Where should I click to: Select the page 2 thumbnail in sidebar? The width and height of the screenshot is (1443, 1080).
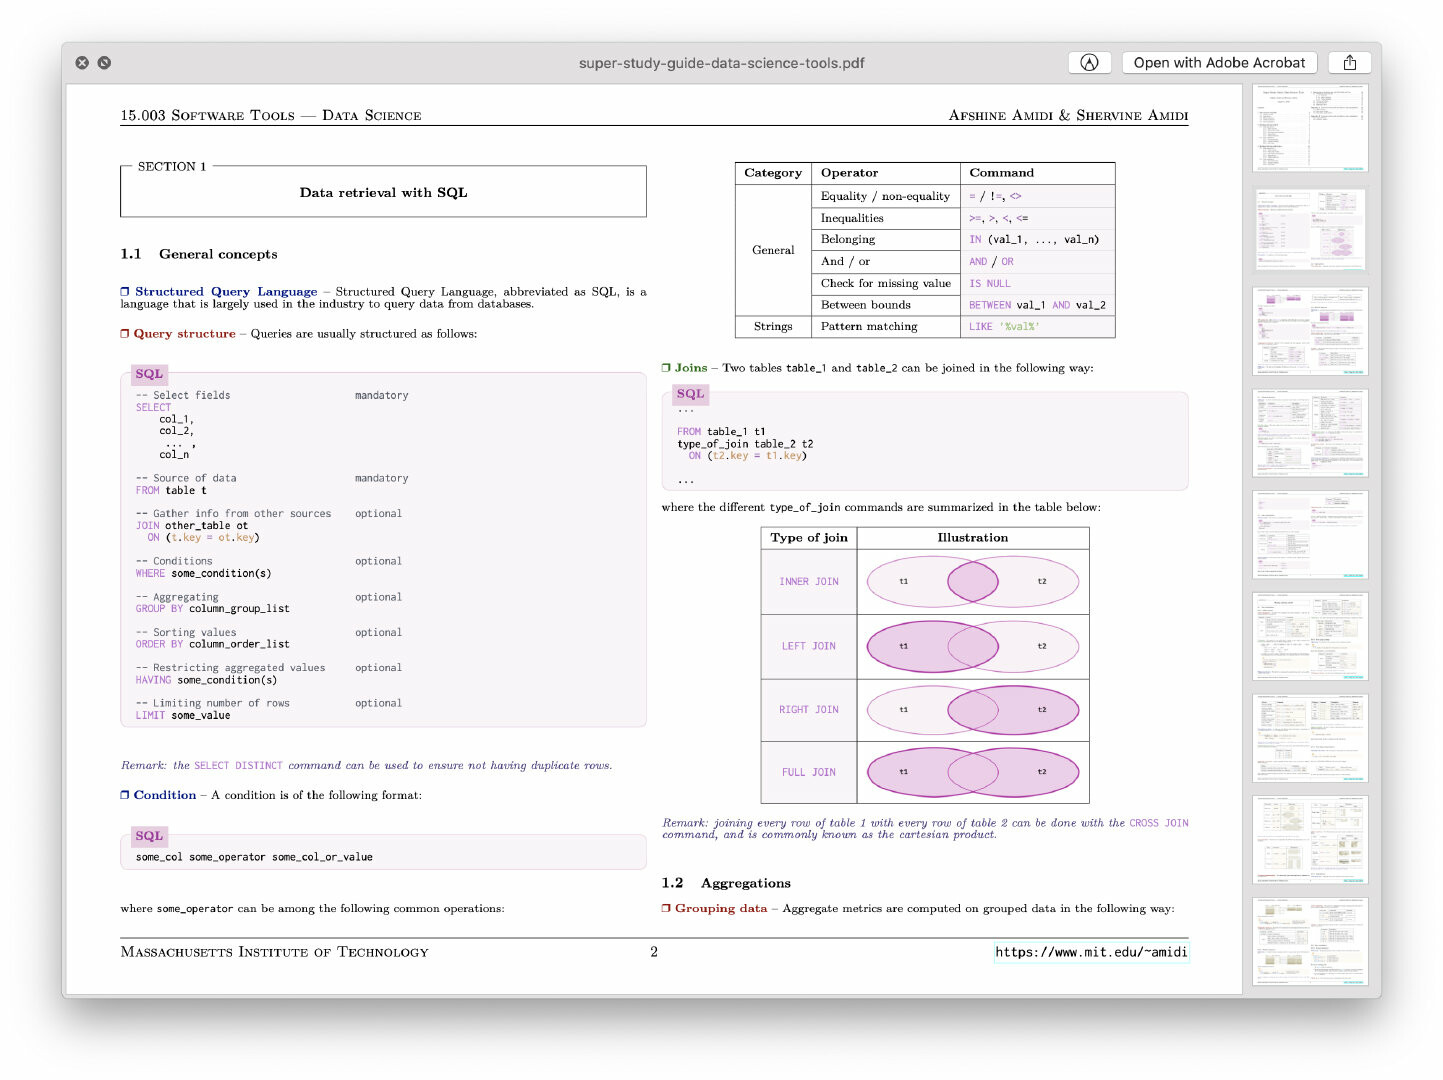1310,229
